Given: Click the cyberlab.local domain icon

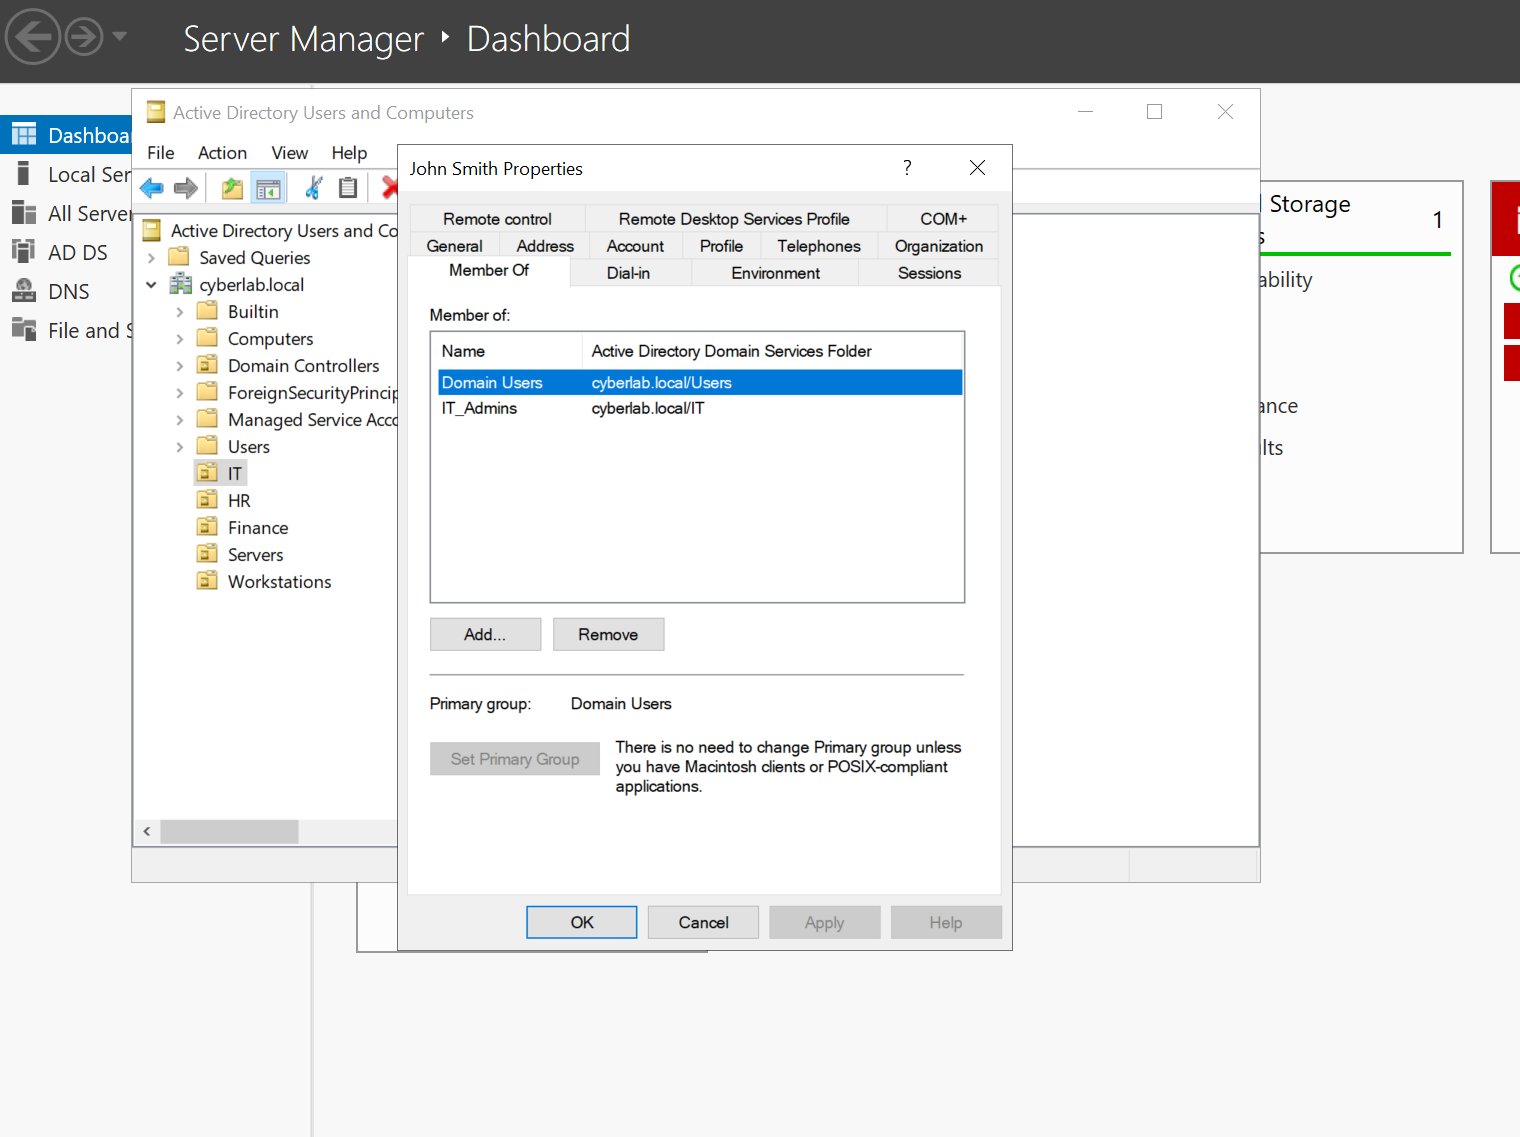Looking at the screenshot, I should [181, 285].
